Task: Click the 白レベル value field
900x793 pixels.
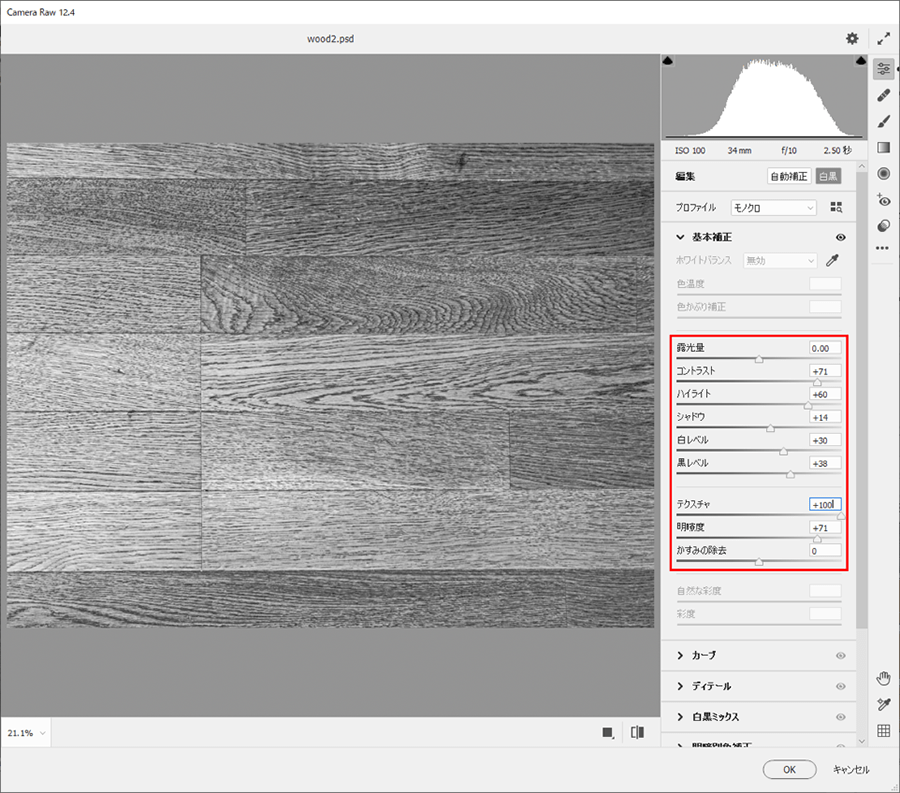Action: coord(825,440)
